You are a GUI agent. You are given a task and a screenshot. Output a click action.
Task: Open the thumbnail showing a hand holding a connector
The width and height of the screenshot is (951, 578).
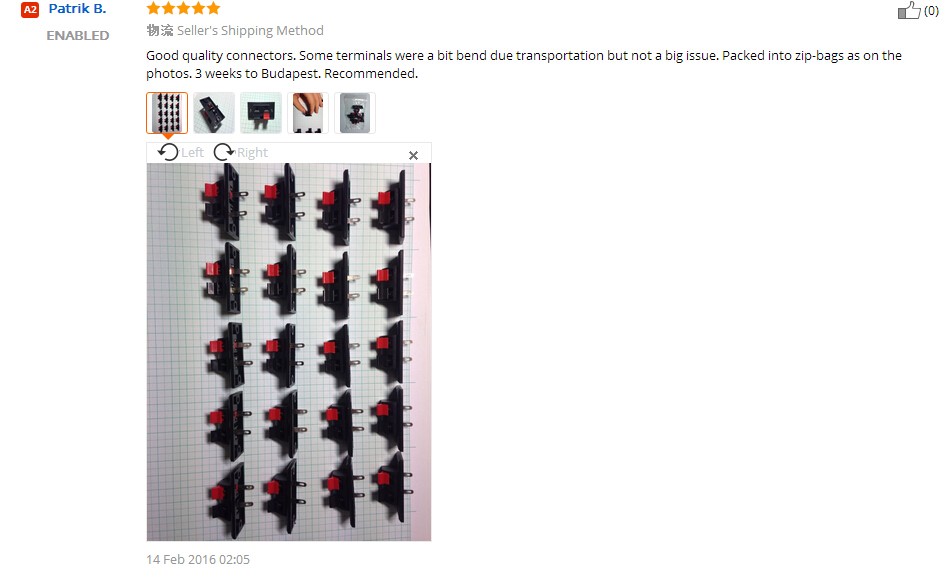[308, 113]
